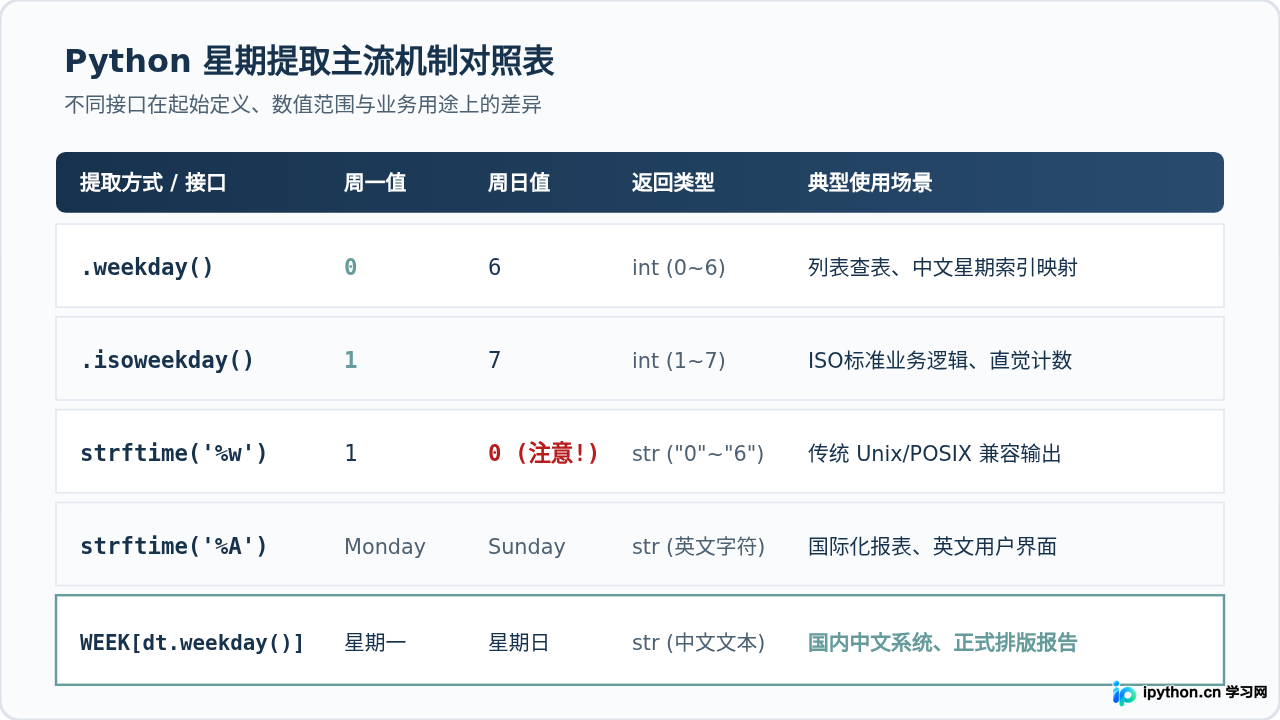Click the "典型使用场景" column header
Viewport: 1280px width, 720px height.
pos(870,183)
